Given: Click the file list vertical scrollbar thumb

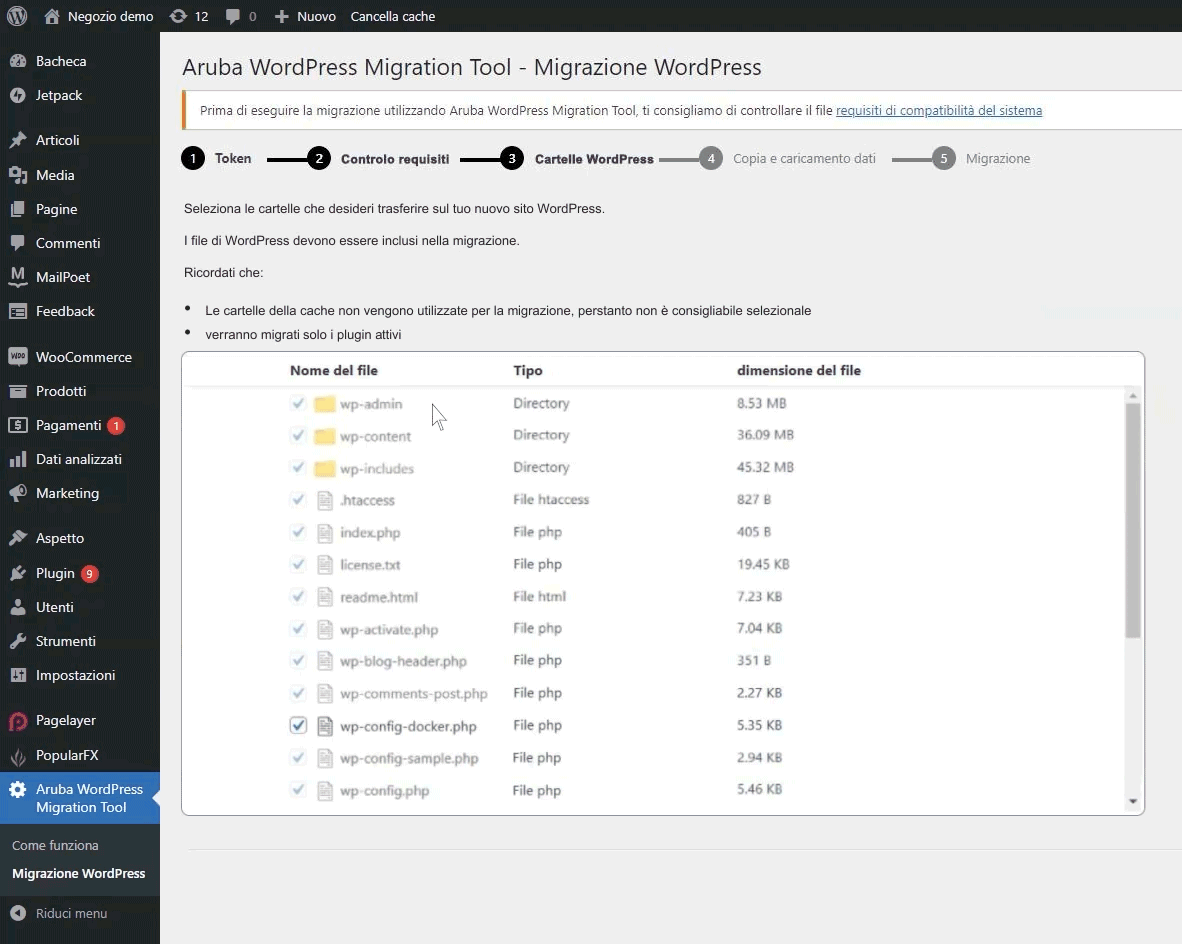Looking at the screenshot, I should coord(1133,520).
